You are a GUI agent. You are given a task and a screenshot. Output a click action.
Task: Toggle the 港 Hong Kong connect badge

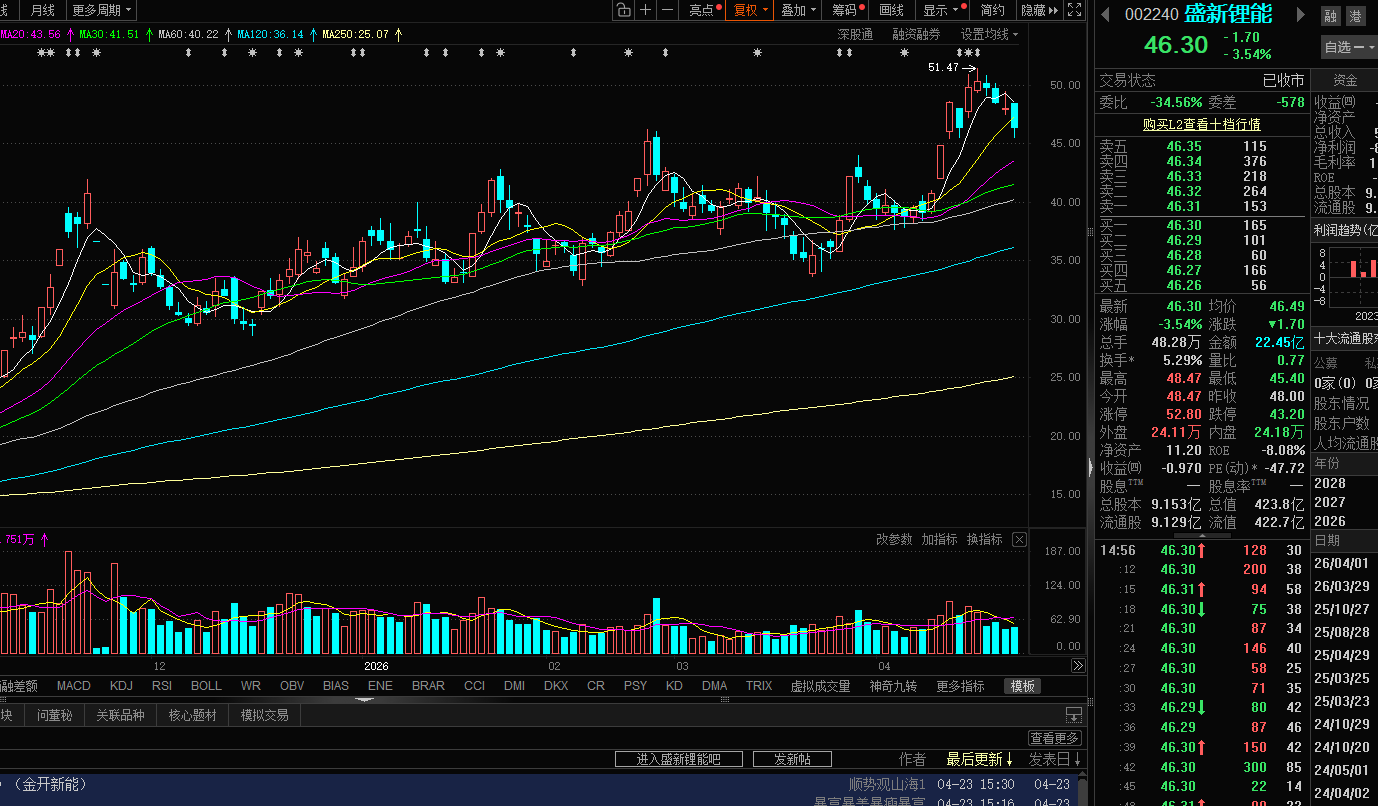point(1355,16)
